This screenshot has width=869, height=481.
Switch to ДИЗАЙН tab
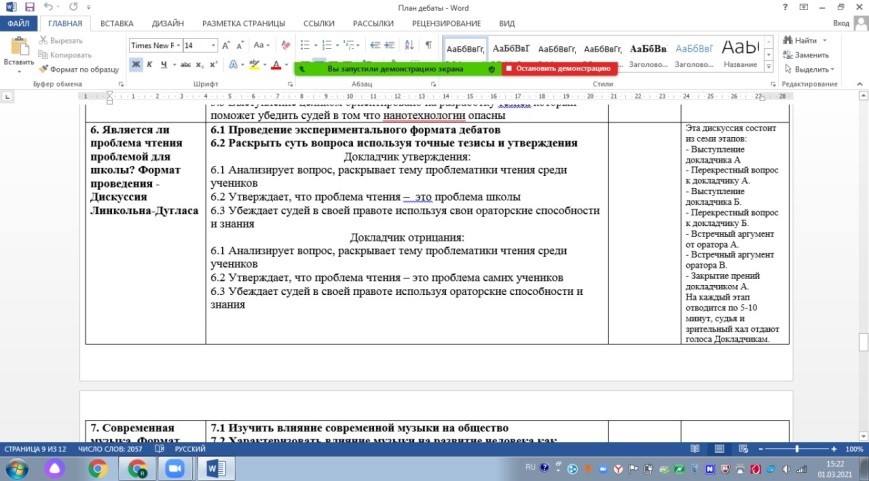pyautogui.click(x=168, y=23)
